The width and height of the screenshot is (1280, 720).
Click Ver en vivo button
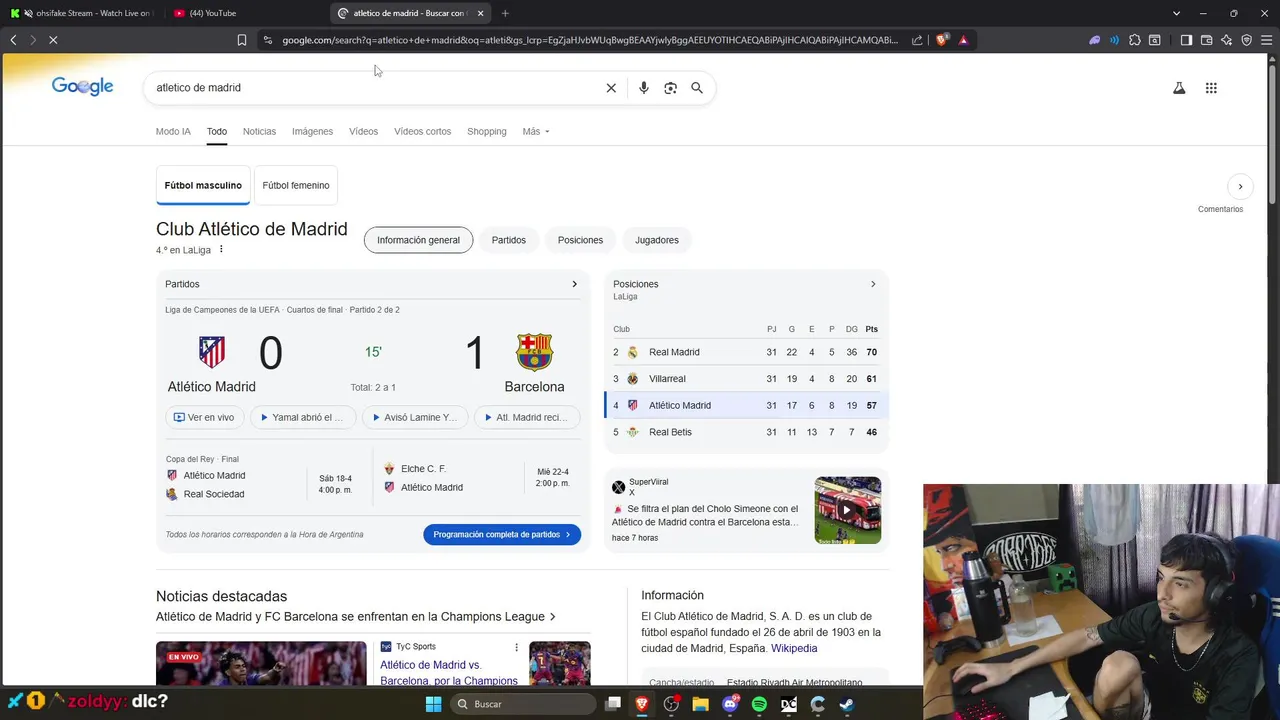click(204, 417)
